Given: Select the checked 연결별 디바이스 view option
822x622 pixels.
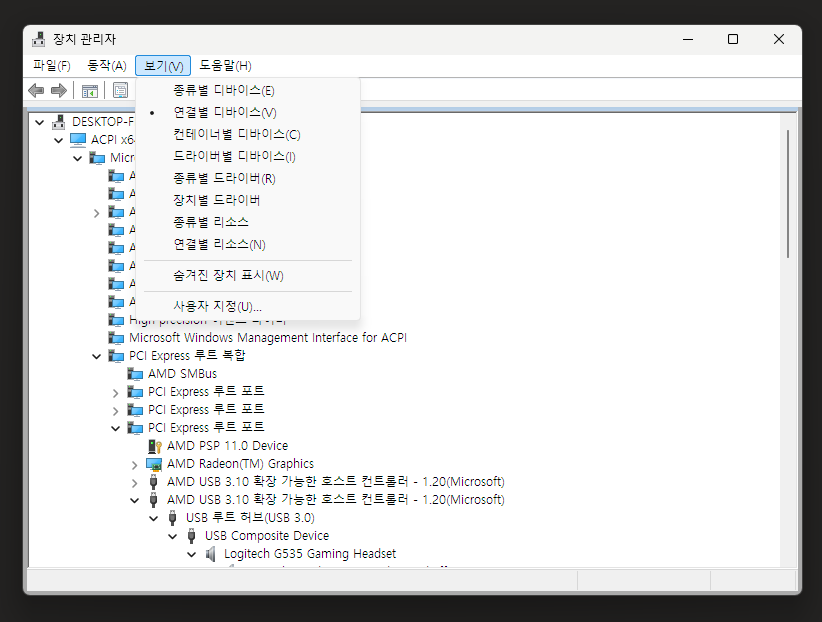Looking at the screenshot, I should tap(225, 112).
